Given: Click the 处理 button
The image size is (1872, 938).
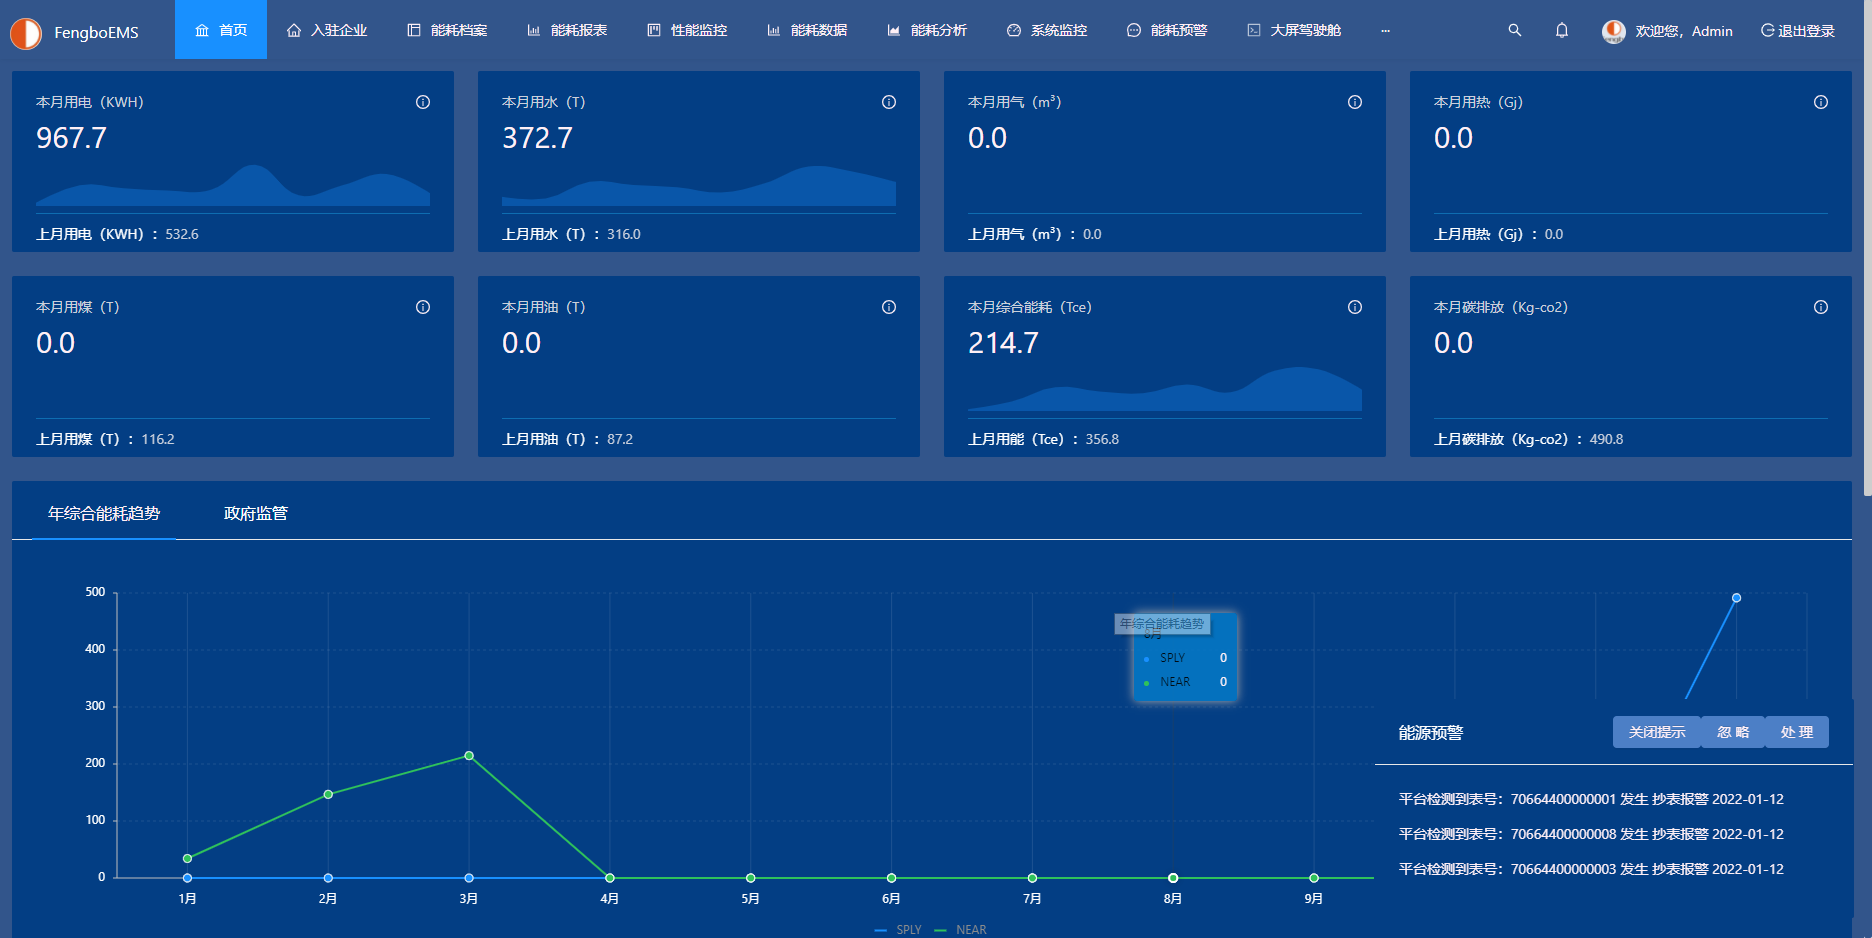Looking at the screenshot, I should (x=1797, y=732).
